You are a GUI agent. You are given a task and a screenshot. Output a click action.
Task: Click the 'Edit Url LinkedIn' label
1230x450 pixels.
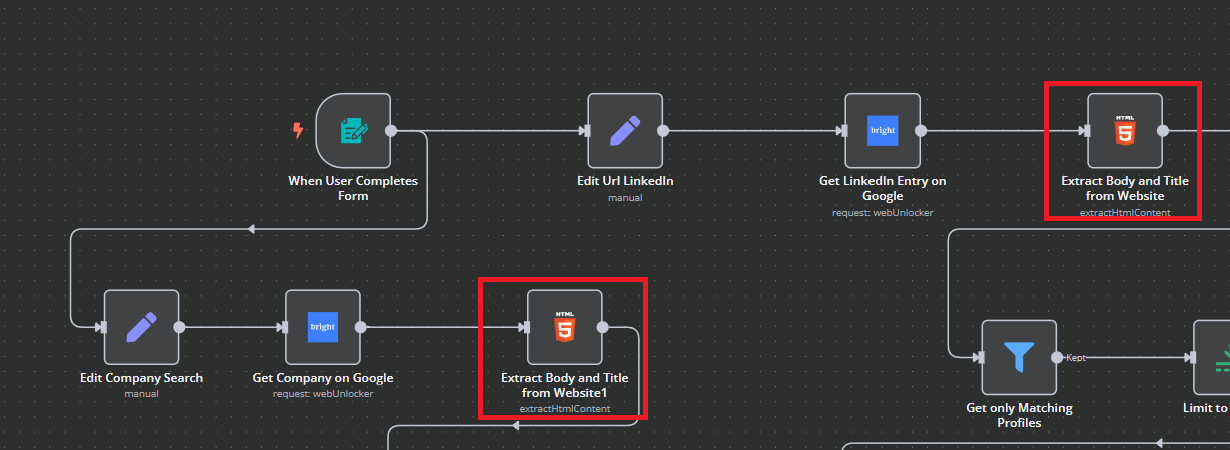pyautogui.click(x=625, y=181)
